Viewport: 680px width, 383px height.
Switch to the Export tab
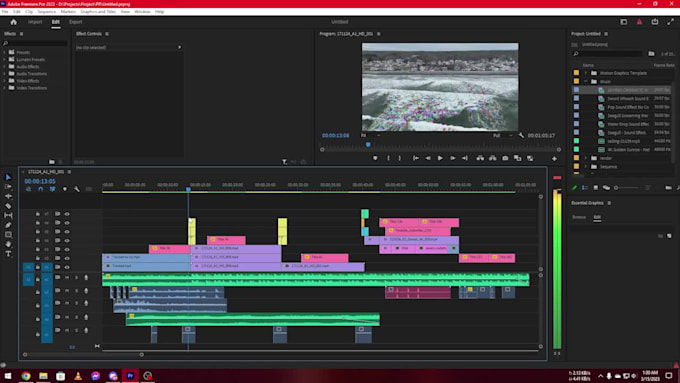click(75, 22)
